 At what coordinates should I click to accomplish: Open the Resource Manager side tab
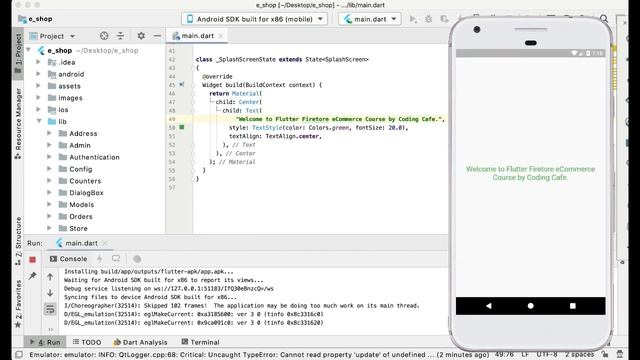(x=18, y=123)
